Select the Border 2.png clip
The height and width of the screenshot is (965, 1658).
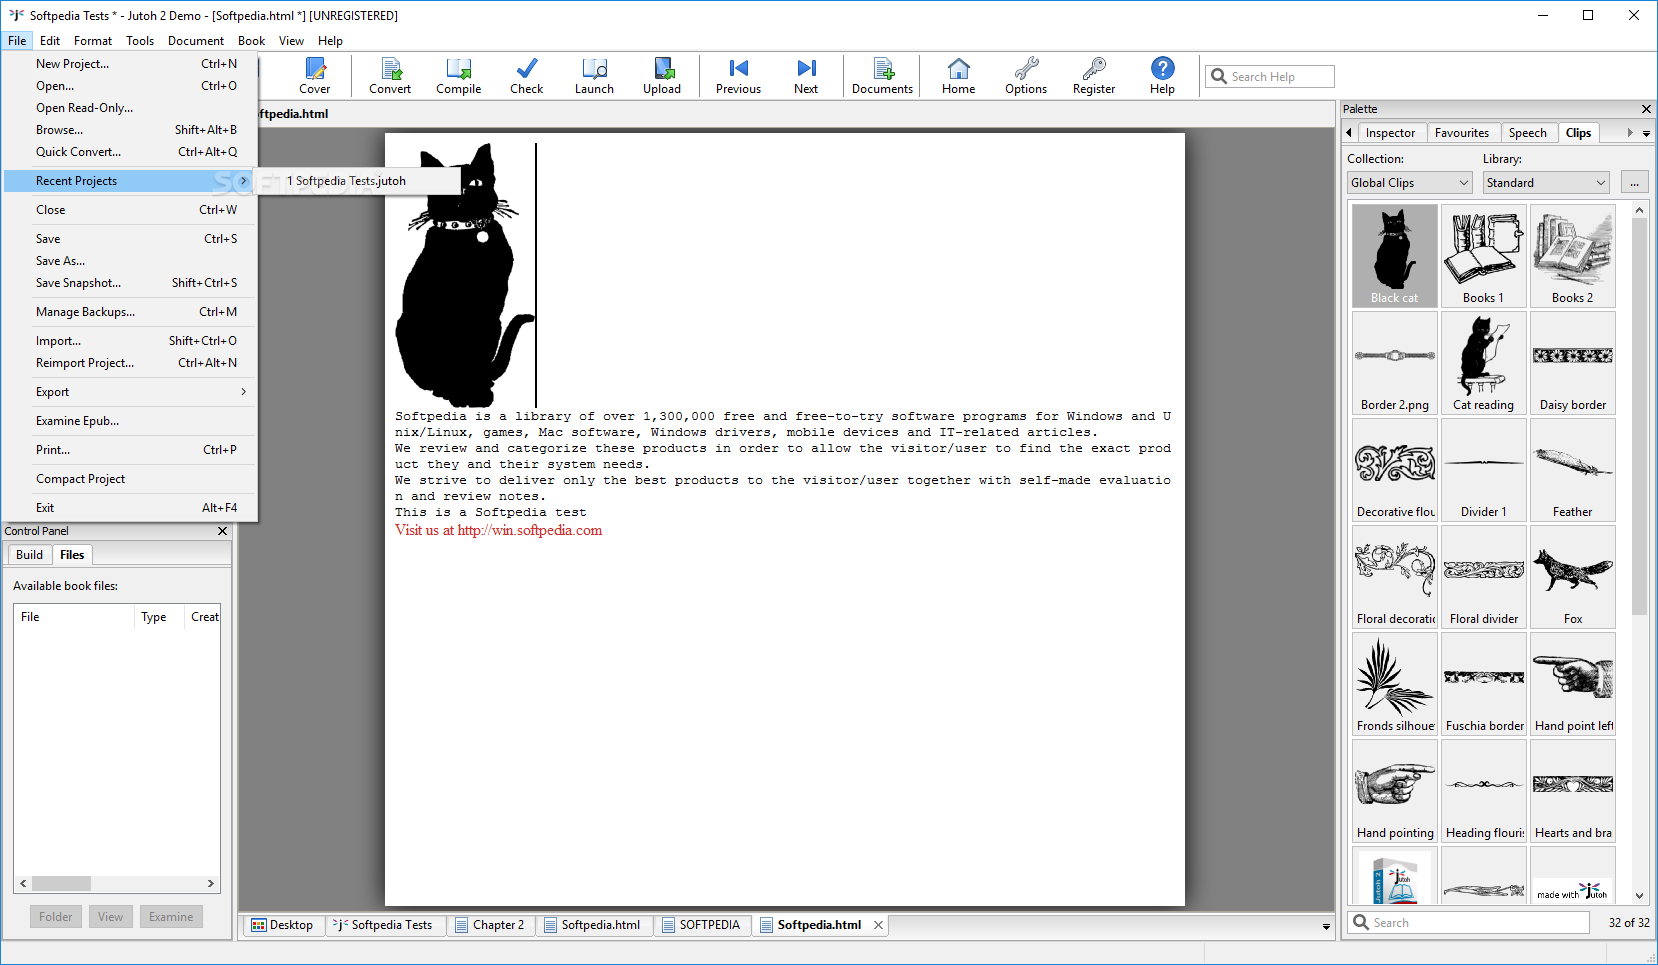tap(1395, 362)
